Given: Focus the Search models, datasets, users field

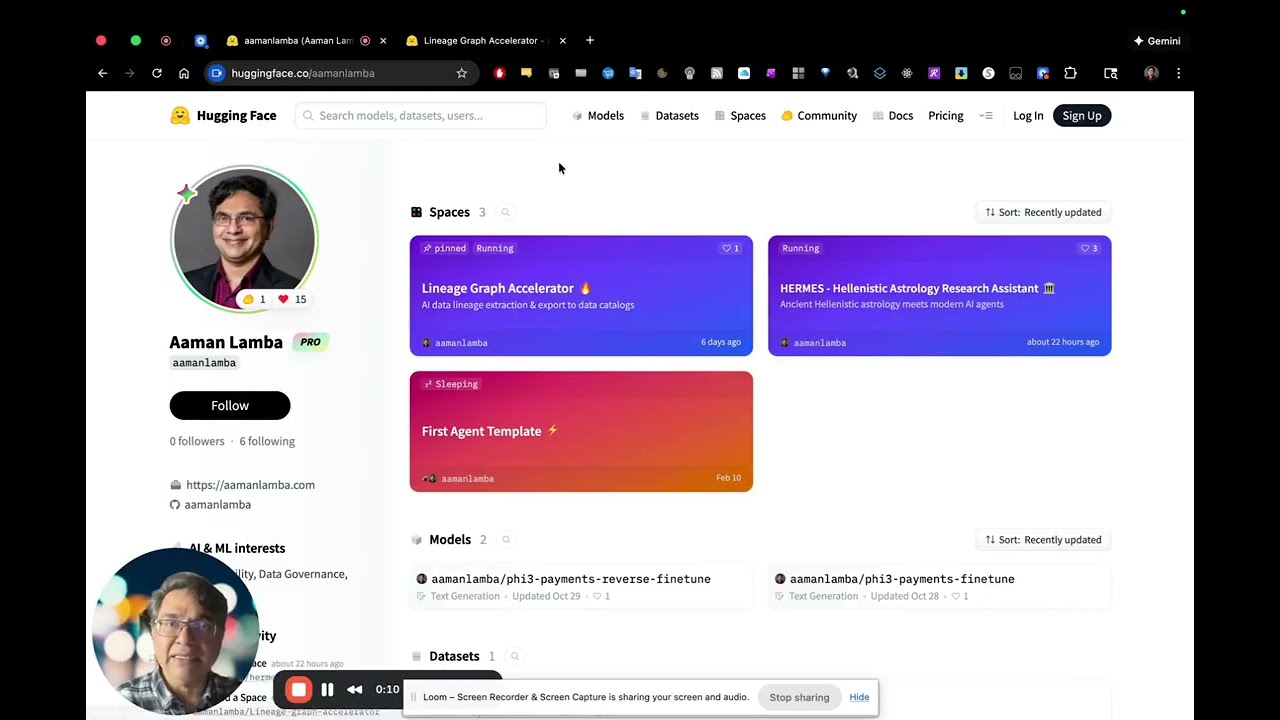Looking at the screenshot, I should 421,115.
